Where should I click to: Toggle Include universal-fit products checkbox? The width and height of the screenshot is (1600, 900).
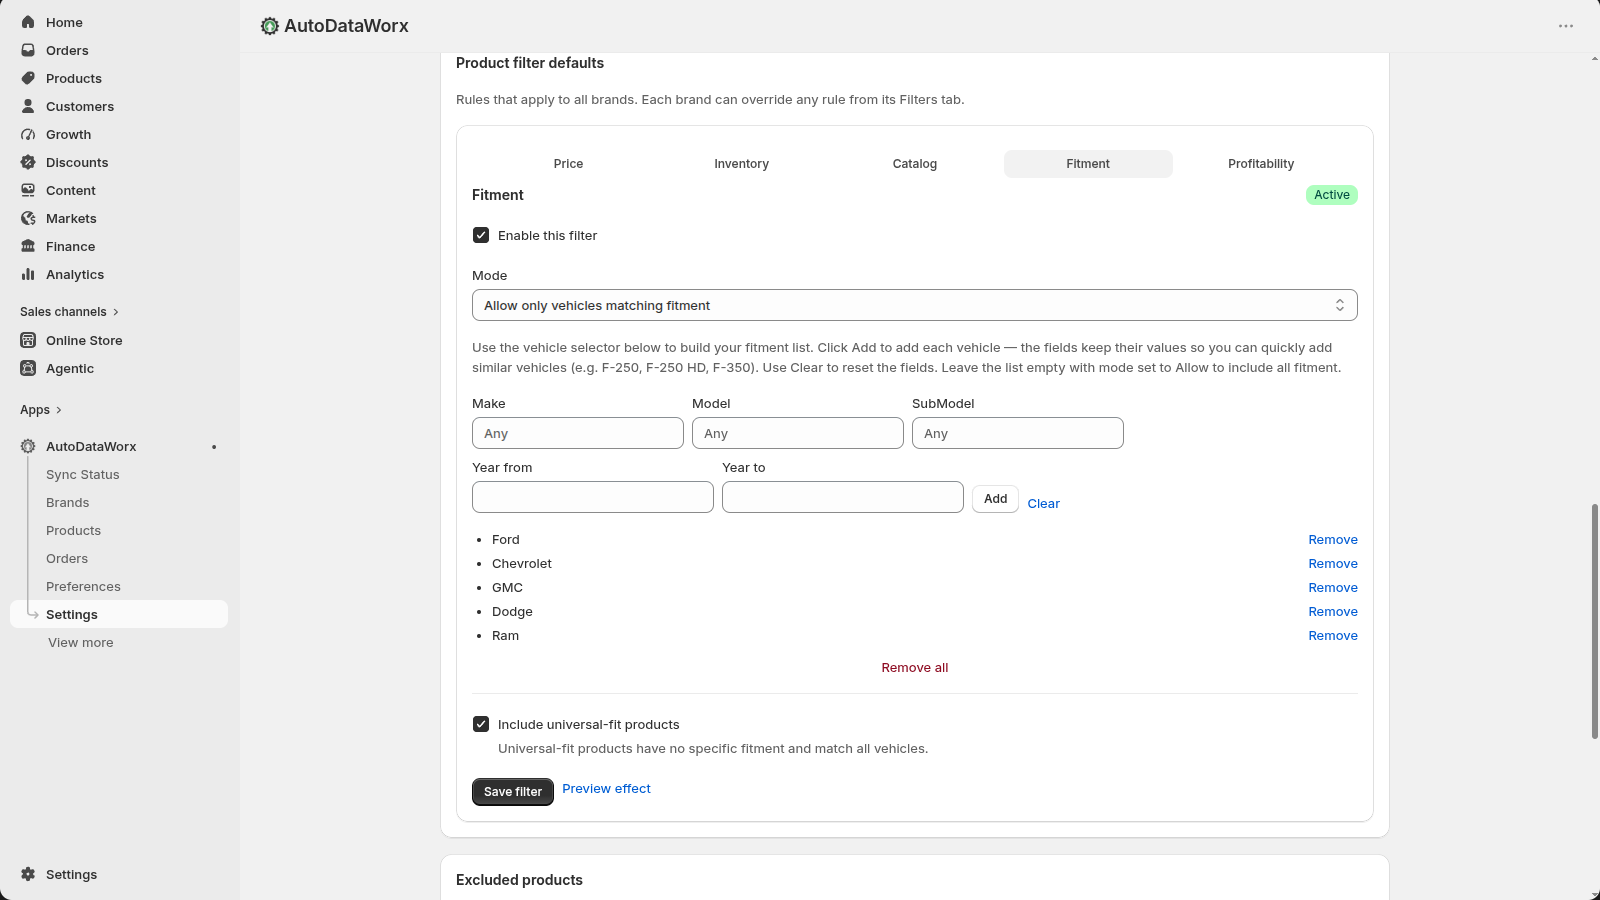[x=481, y=724]
